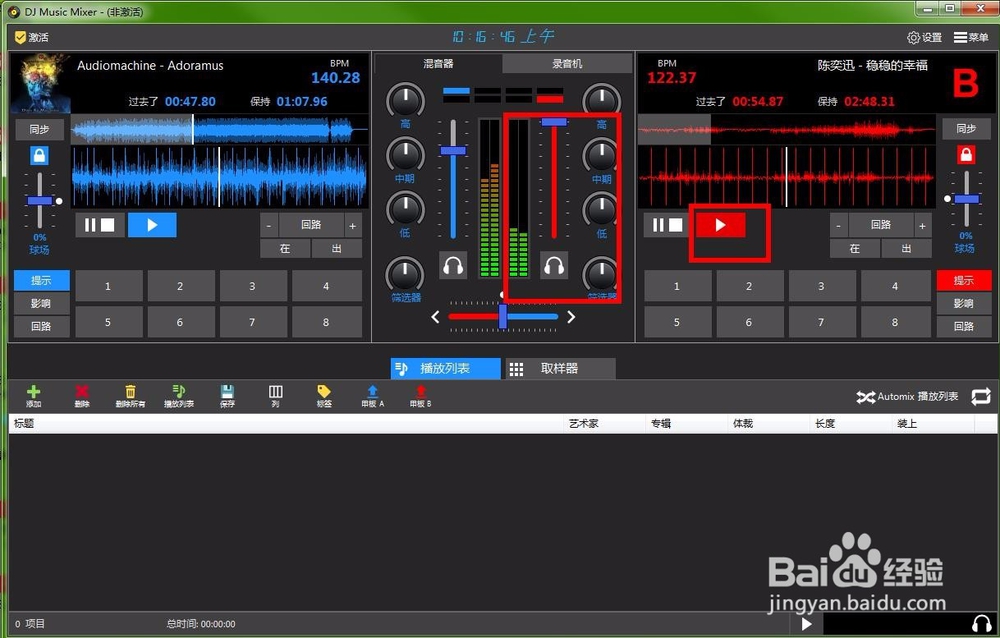Viewport: 1000px width, 638px height.
Task: Nudge crossfader with right arrow
Action: pyautogui.click(x=571, y=317)
